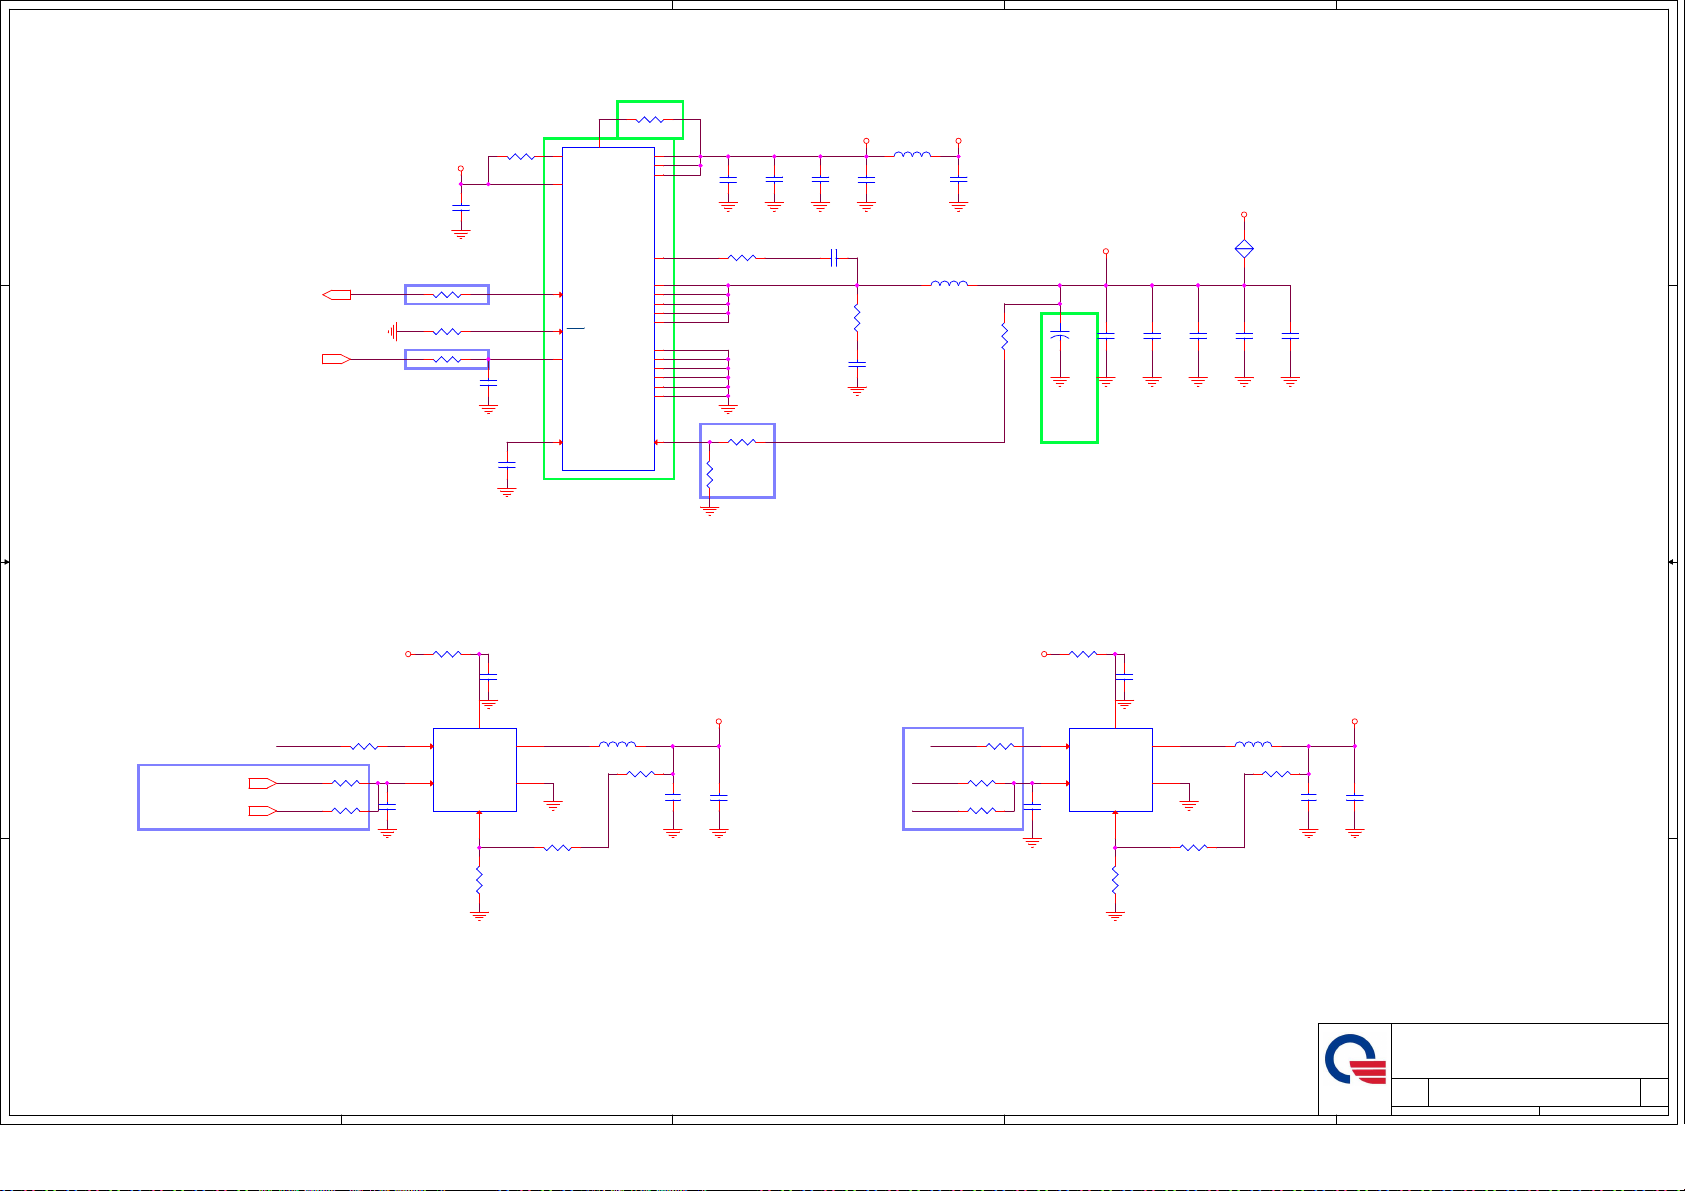Select vertical resistor beneath bottom-left IC
The width and height of the screenshot is (1685, 1191).
[x=479, y=881]
